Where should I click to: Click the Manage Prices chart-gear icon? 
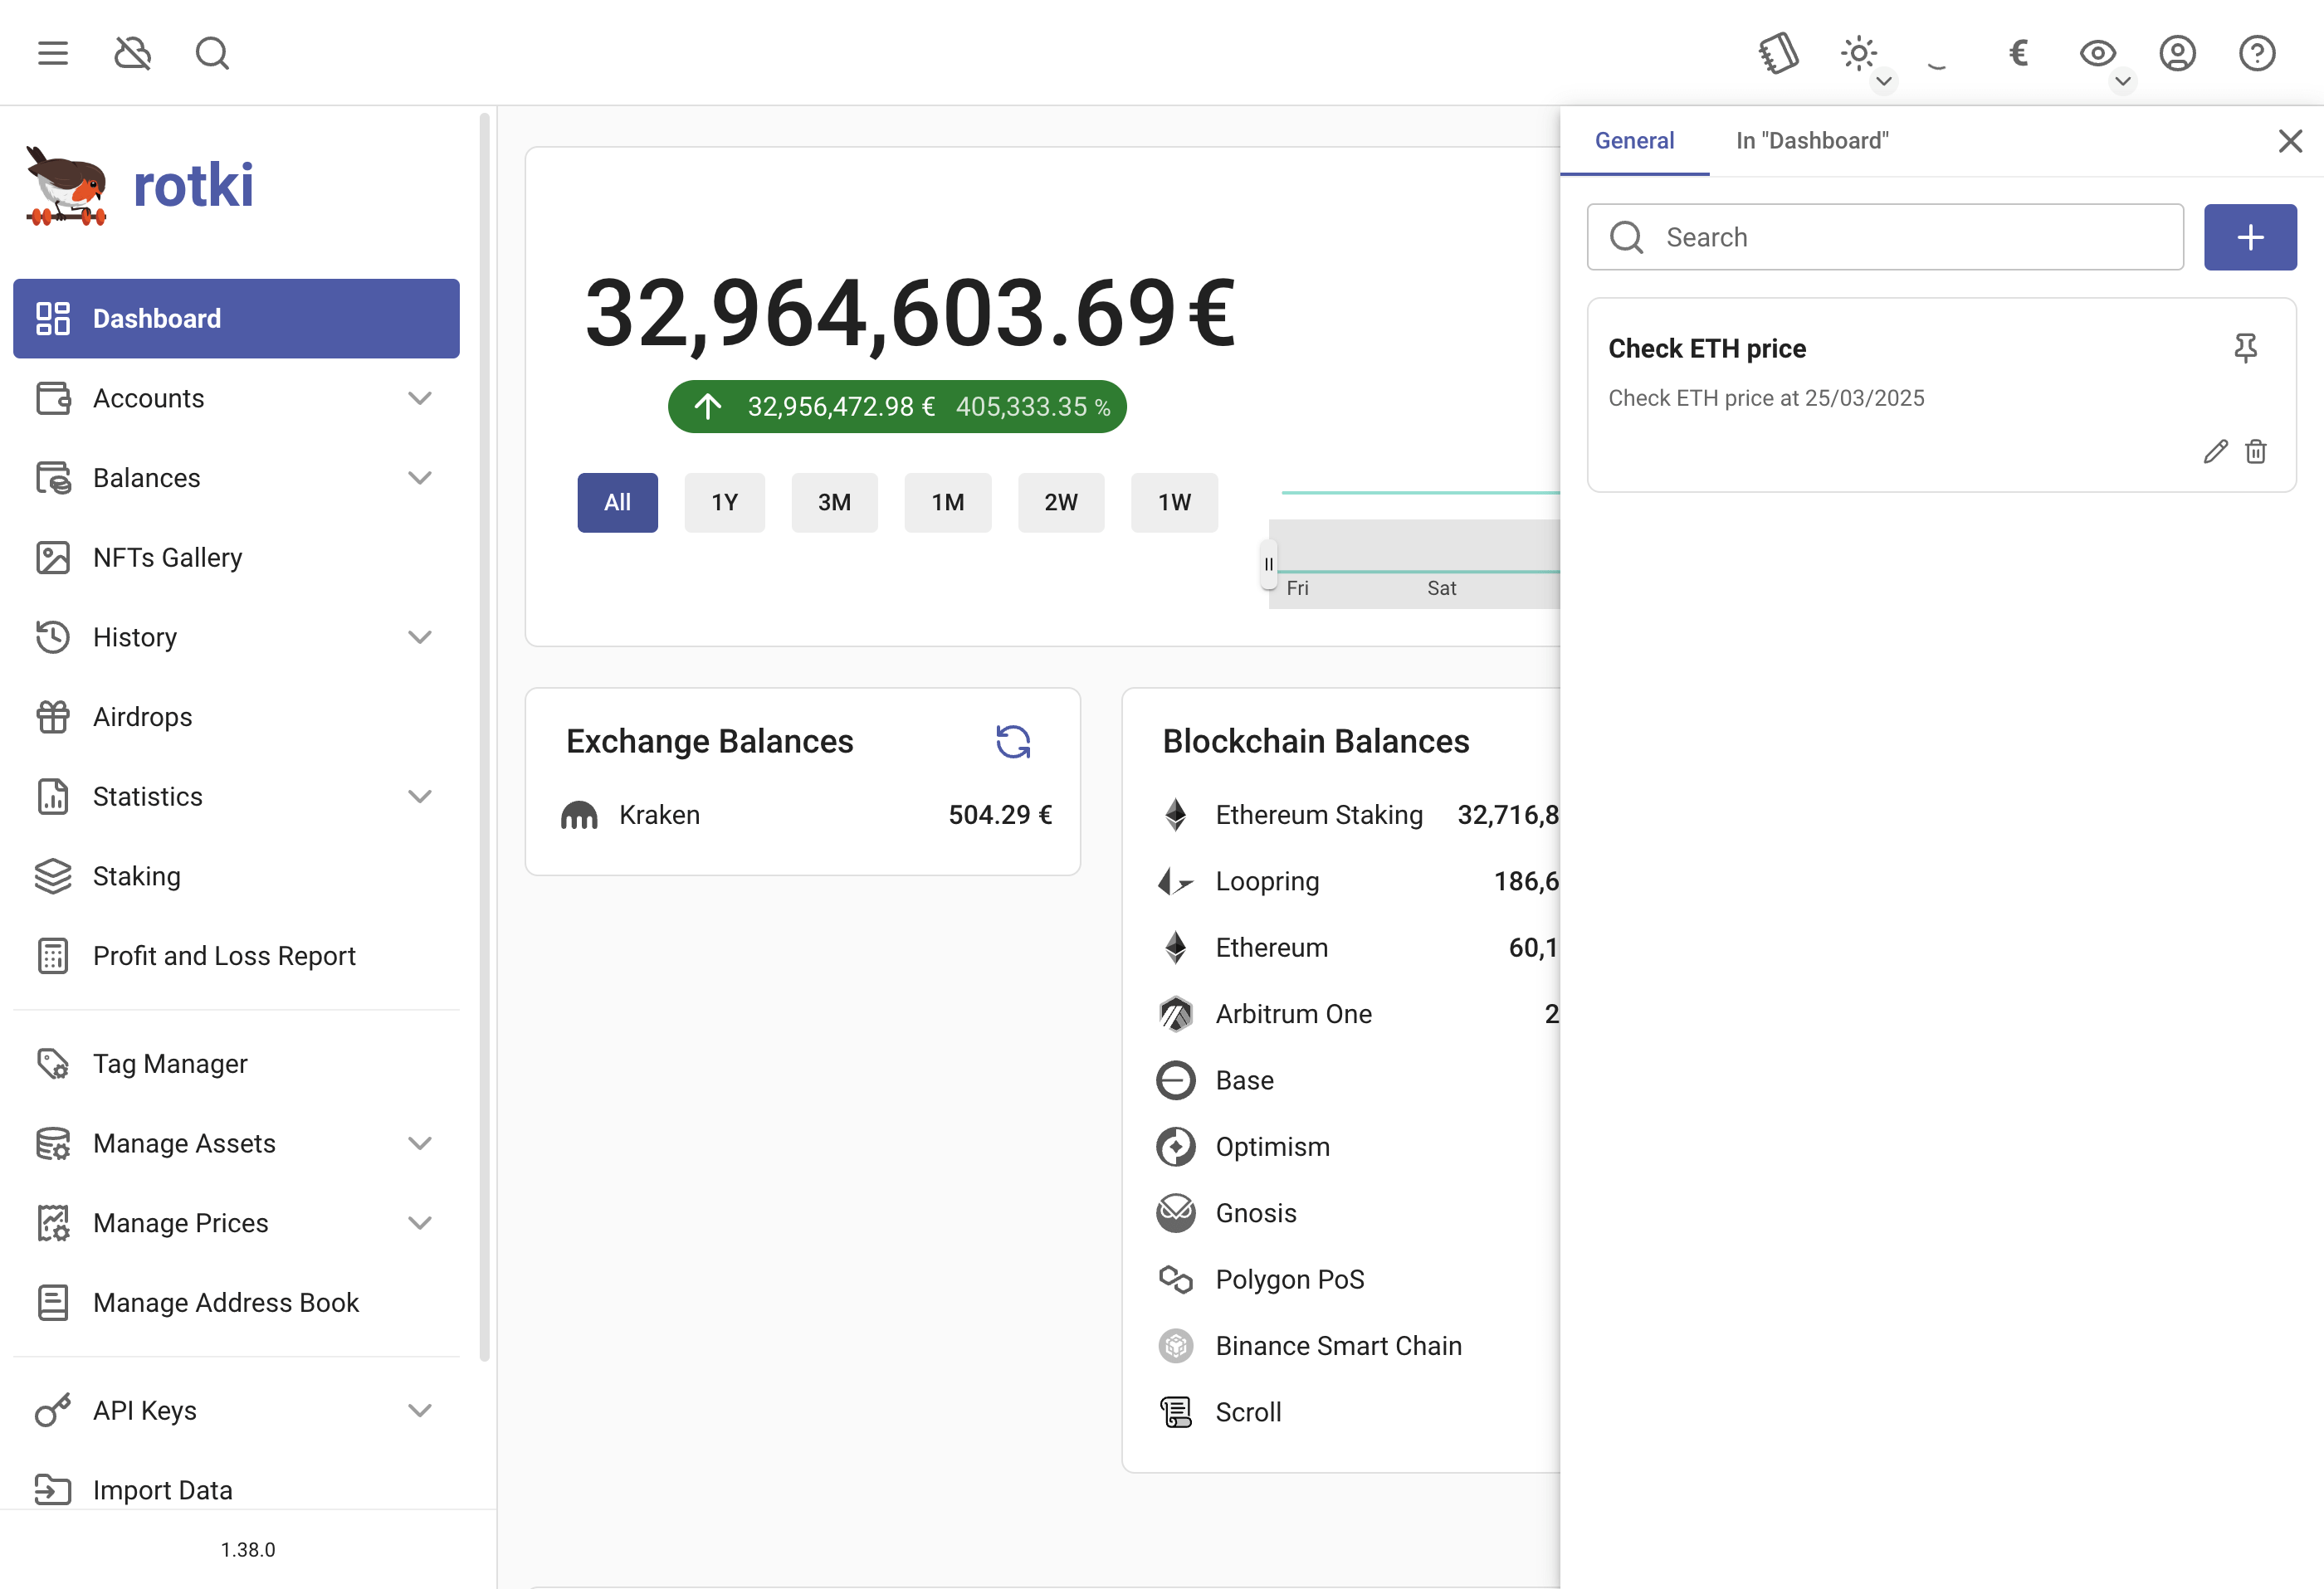[53, 1223]
